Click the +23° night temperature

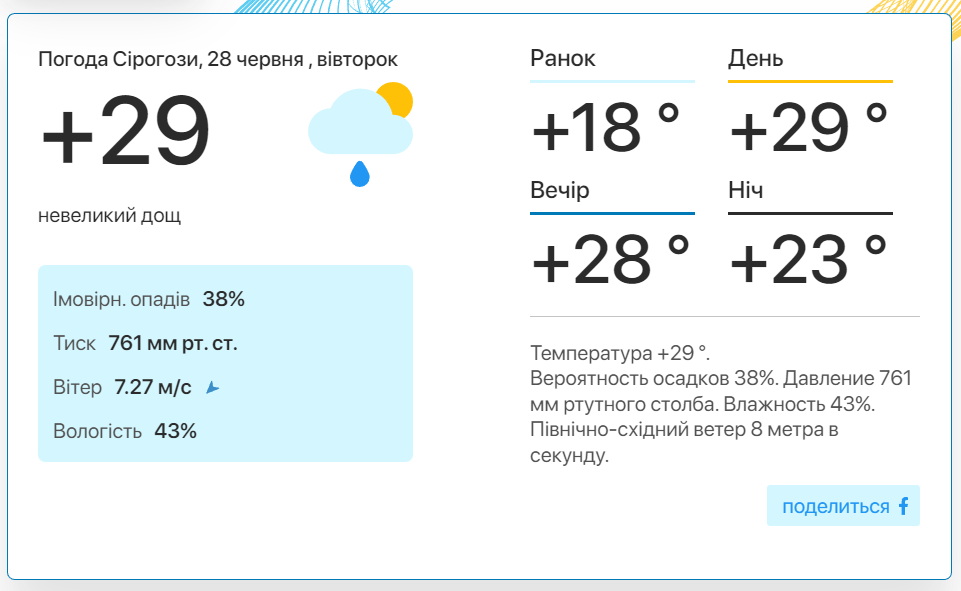tap(808, 260)
